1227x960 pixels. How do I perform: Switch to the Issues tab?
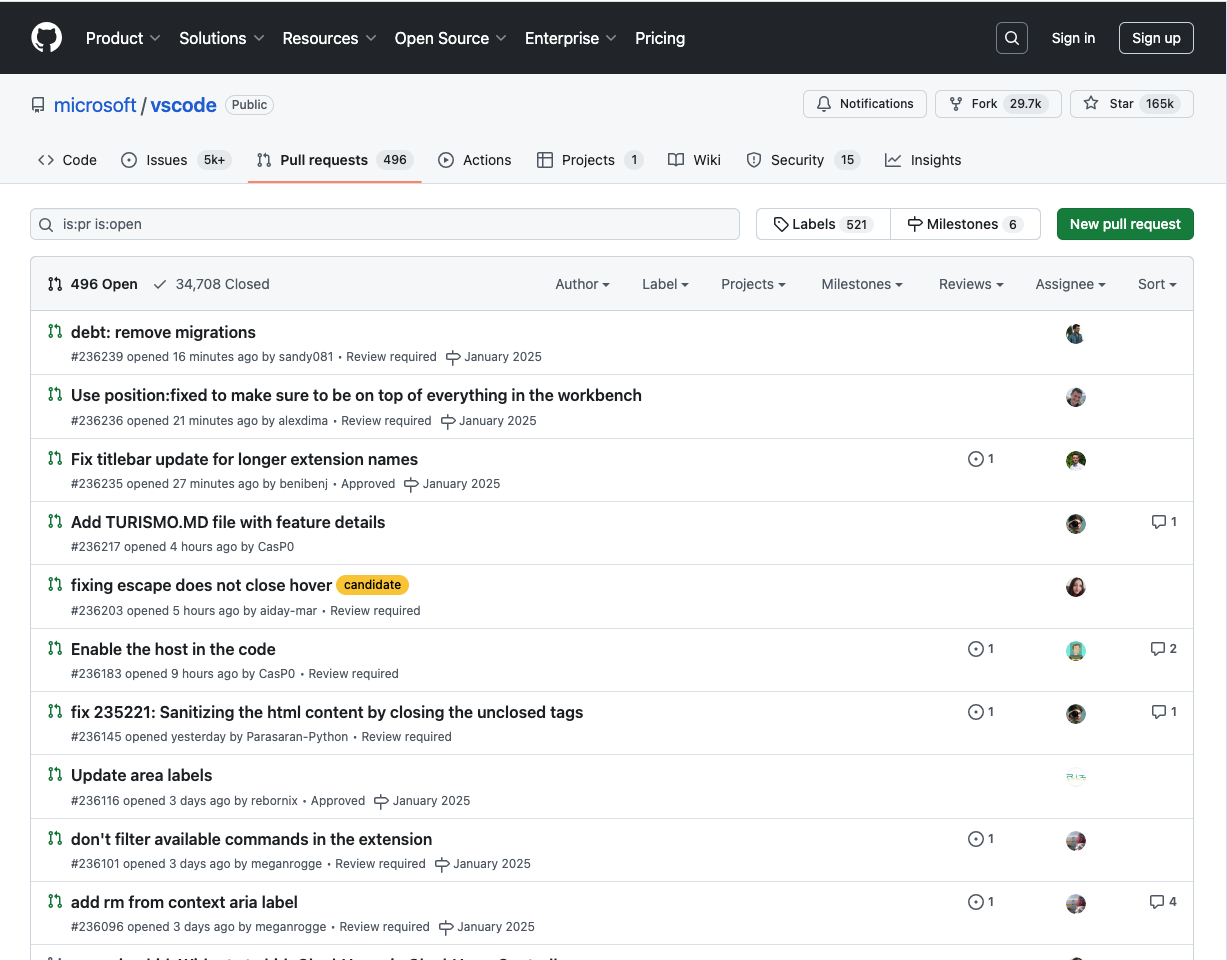(176, 160)
